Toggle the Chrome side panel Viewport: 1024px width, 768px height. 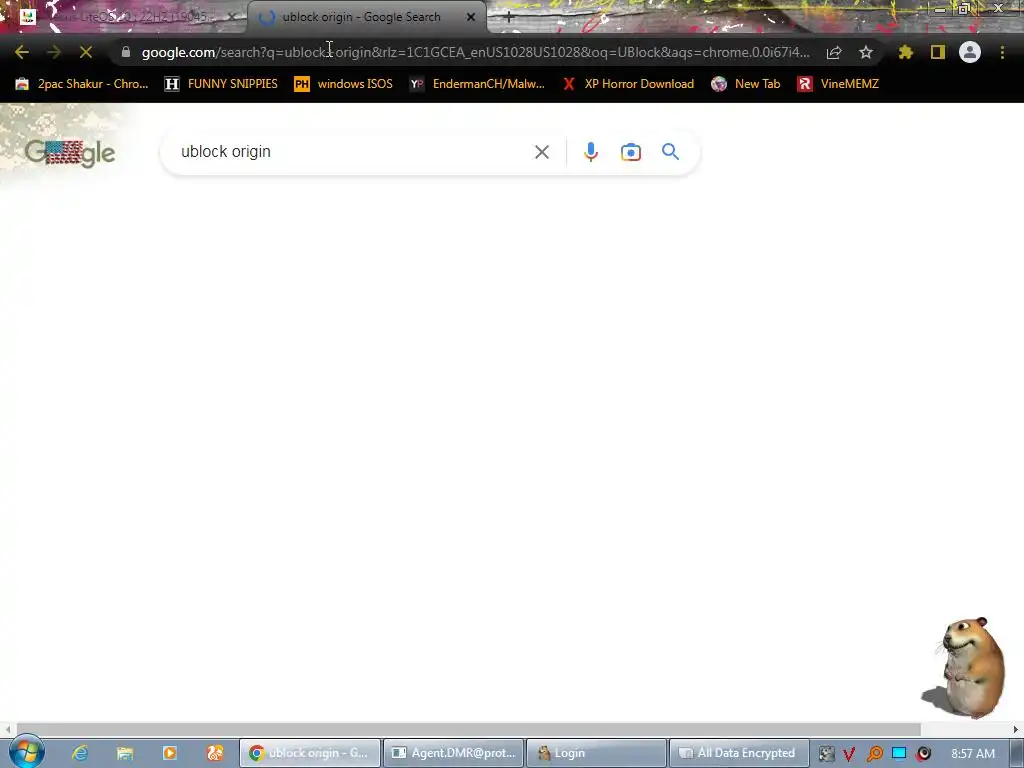point(938,52)
